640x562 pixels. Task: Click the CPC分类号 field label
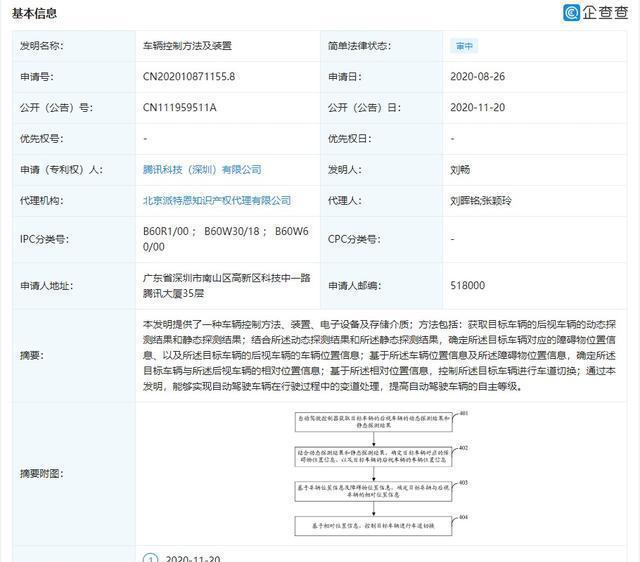354,239
